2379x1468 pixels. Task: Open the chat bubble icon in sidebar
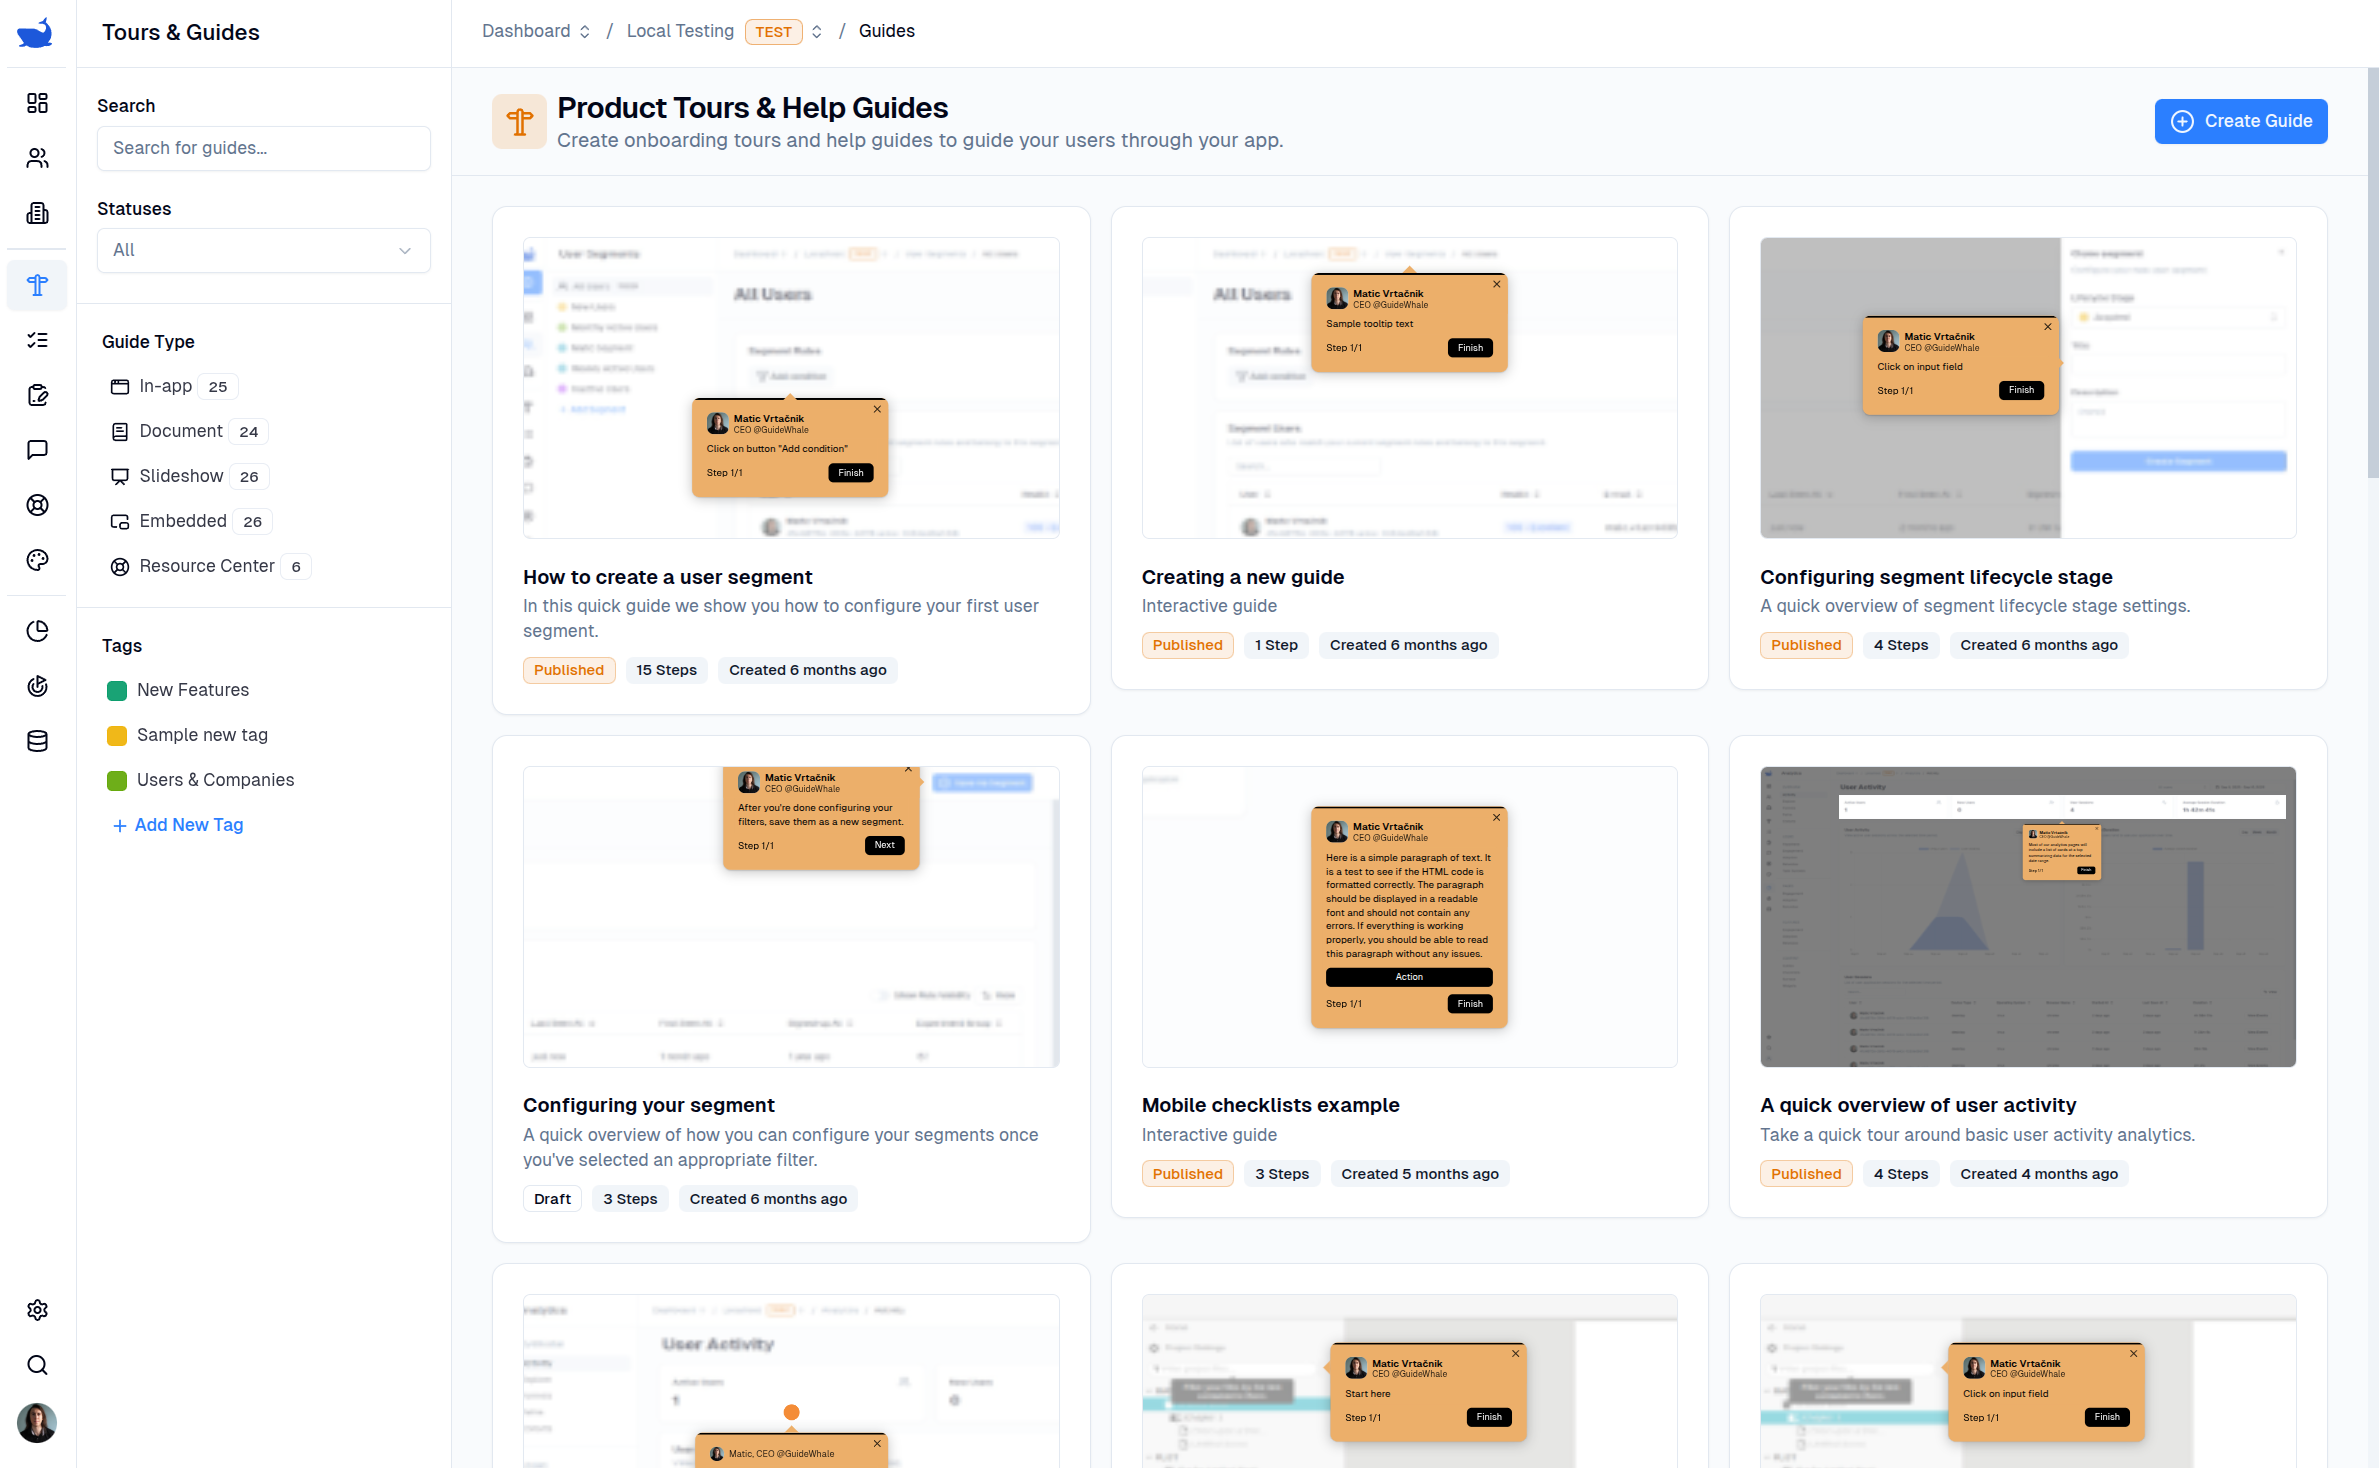pyautogui.click(x=37, y=450)
